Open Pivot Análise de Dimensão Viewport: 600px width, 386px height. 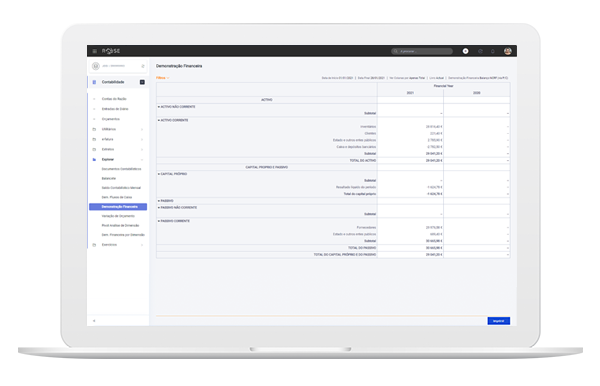point(120,225)
